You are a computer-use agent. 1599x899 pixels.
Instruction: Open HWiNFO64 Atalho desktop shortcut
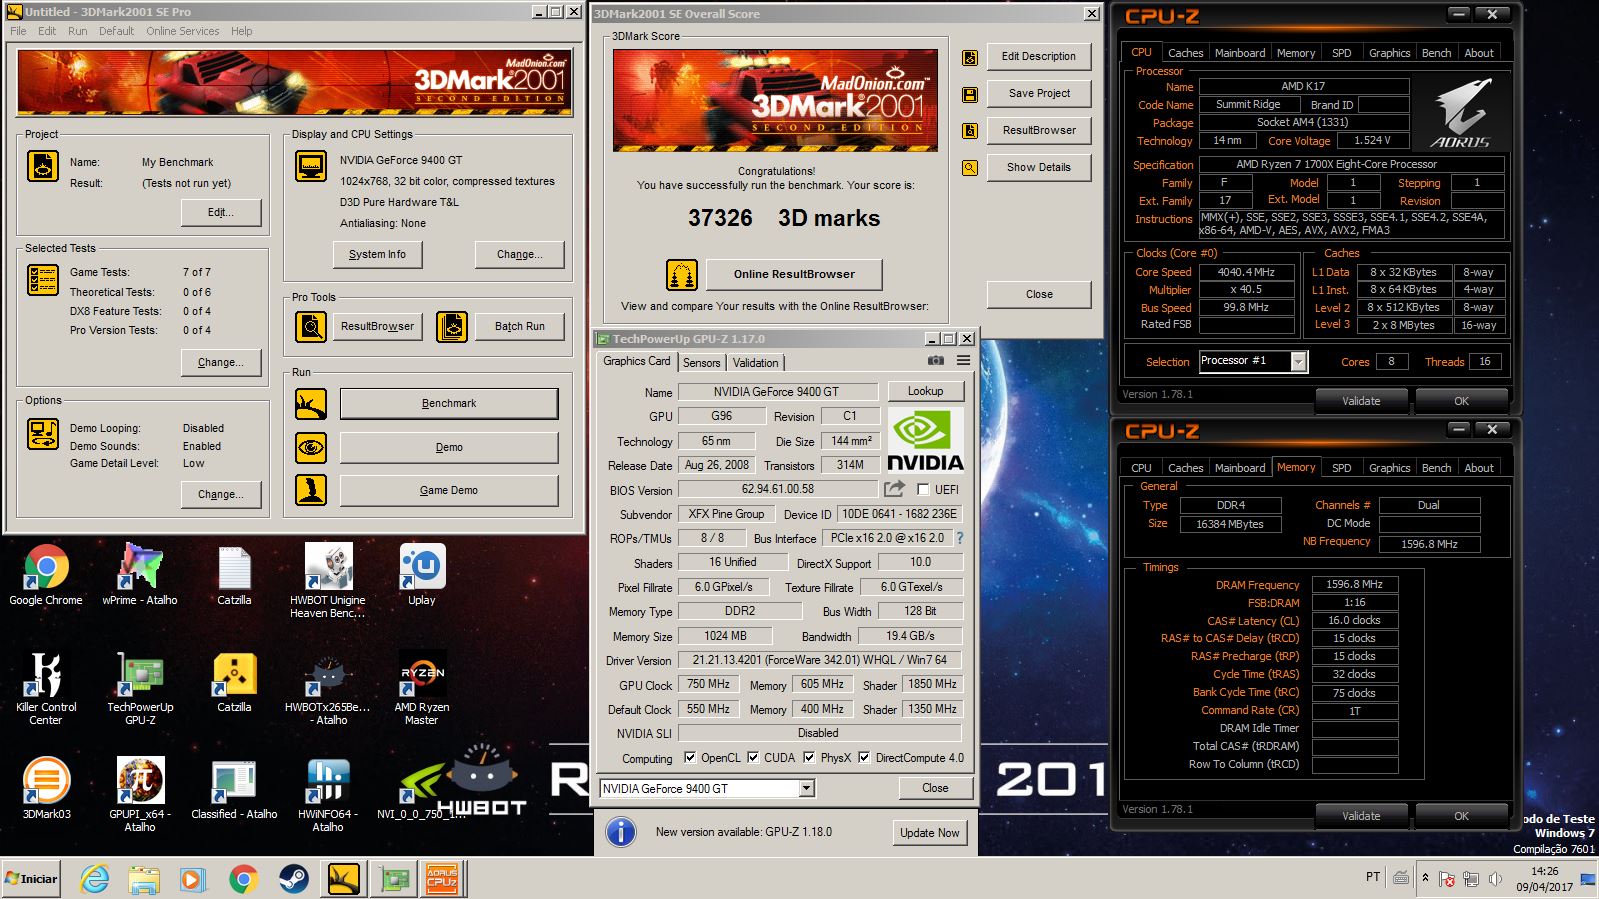pos(328,795)
